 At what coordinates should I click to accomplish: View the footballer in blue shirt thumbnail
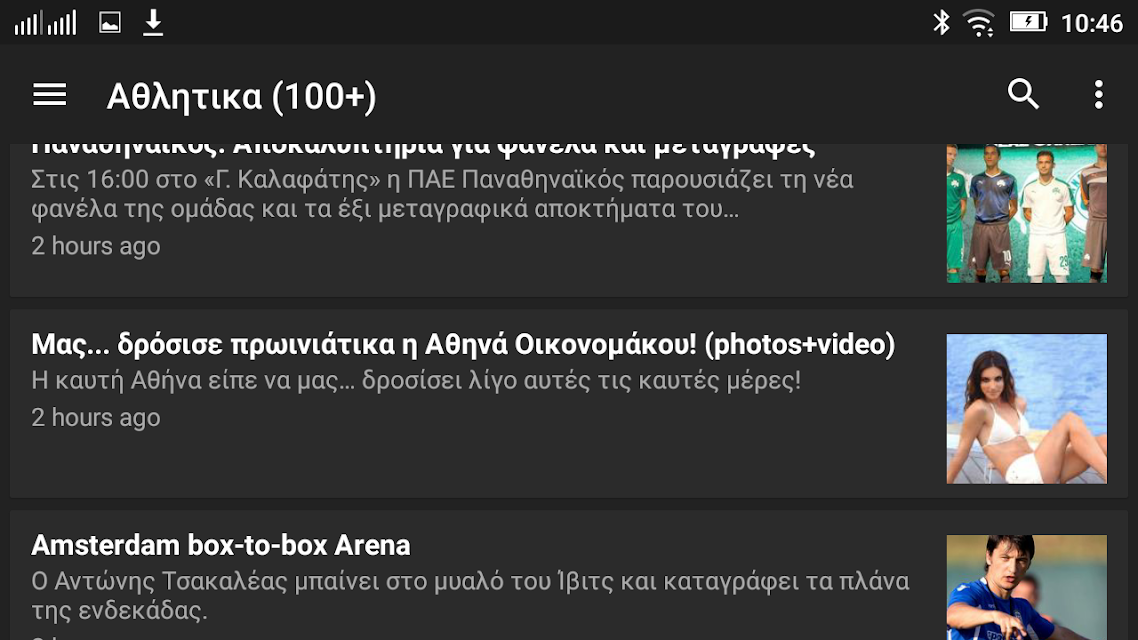[1027, 587]
